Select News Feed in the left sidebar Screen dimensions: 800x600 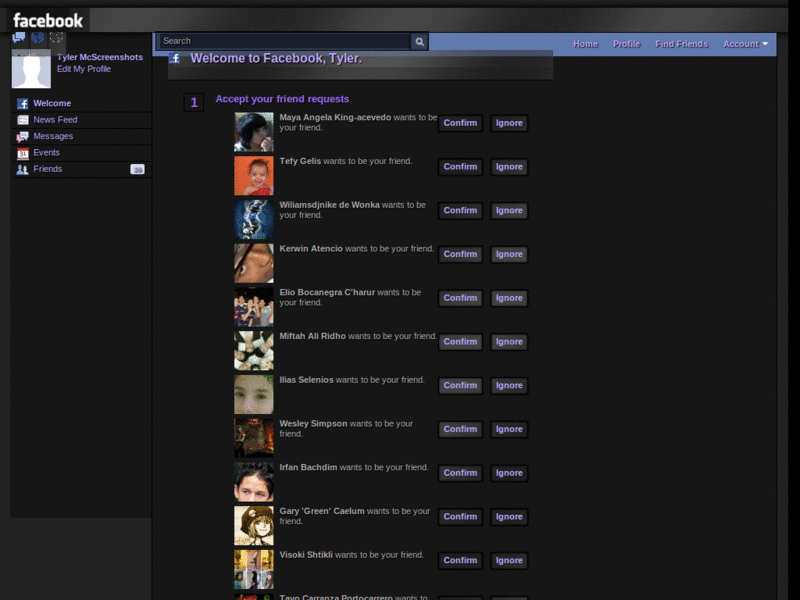click(x=82, y=120)
